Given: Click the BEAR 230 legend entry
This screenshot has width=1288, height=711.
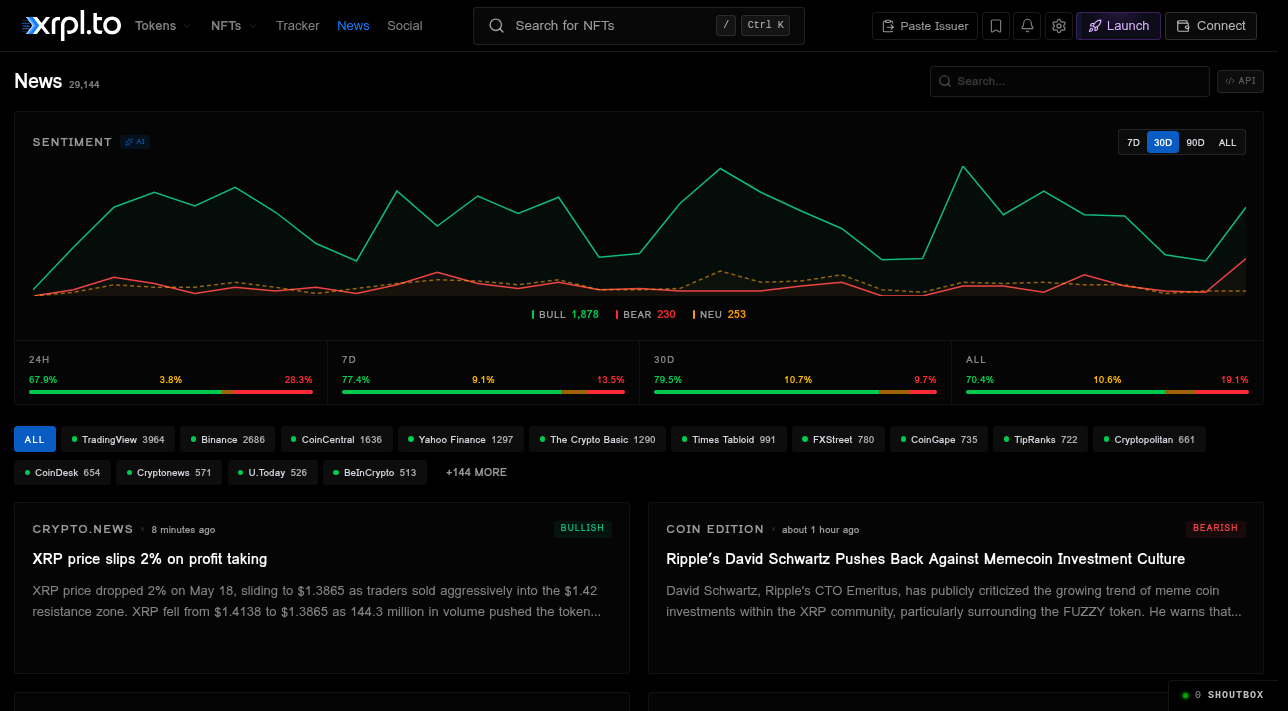Looking at the screenshot, I should 645,314.
